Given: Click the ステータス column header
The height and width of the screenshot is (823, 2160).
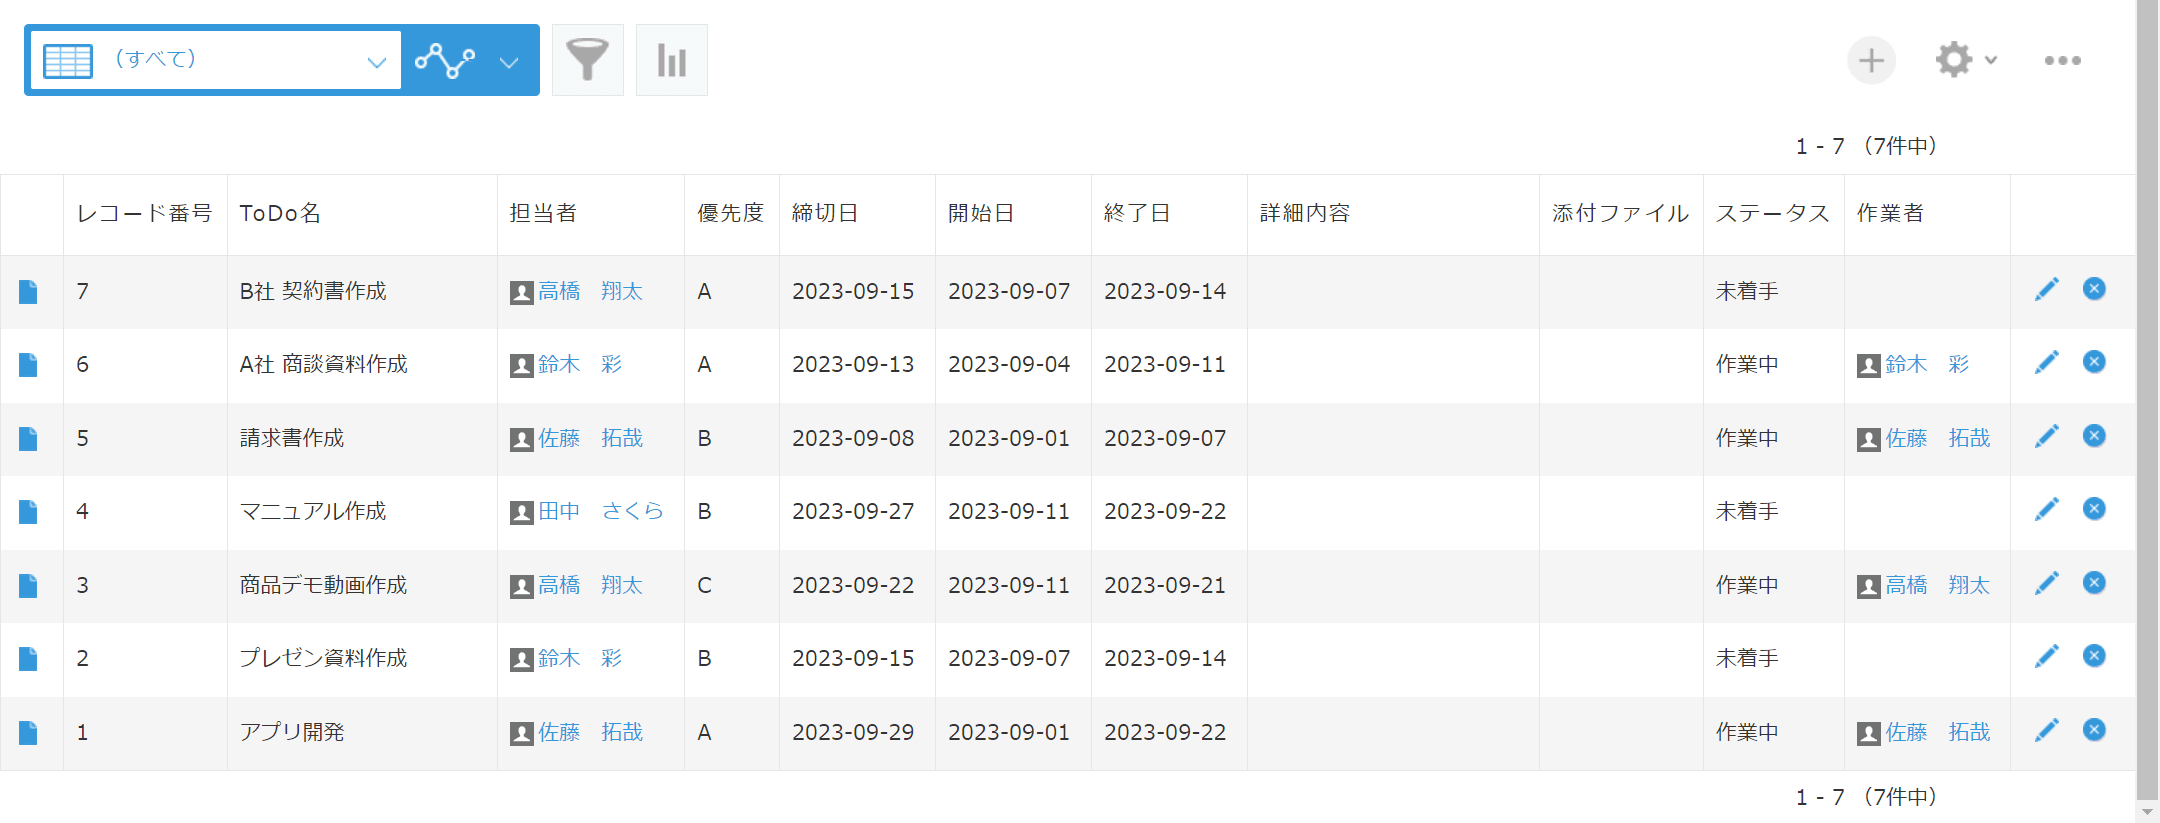Looking at the screenshot, I should point(1772,213).
